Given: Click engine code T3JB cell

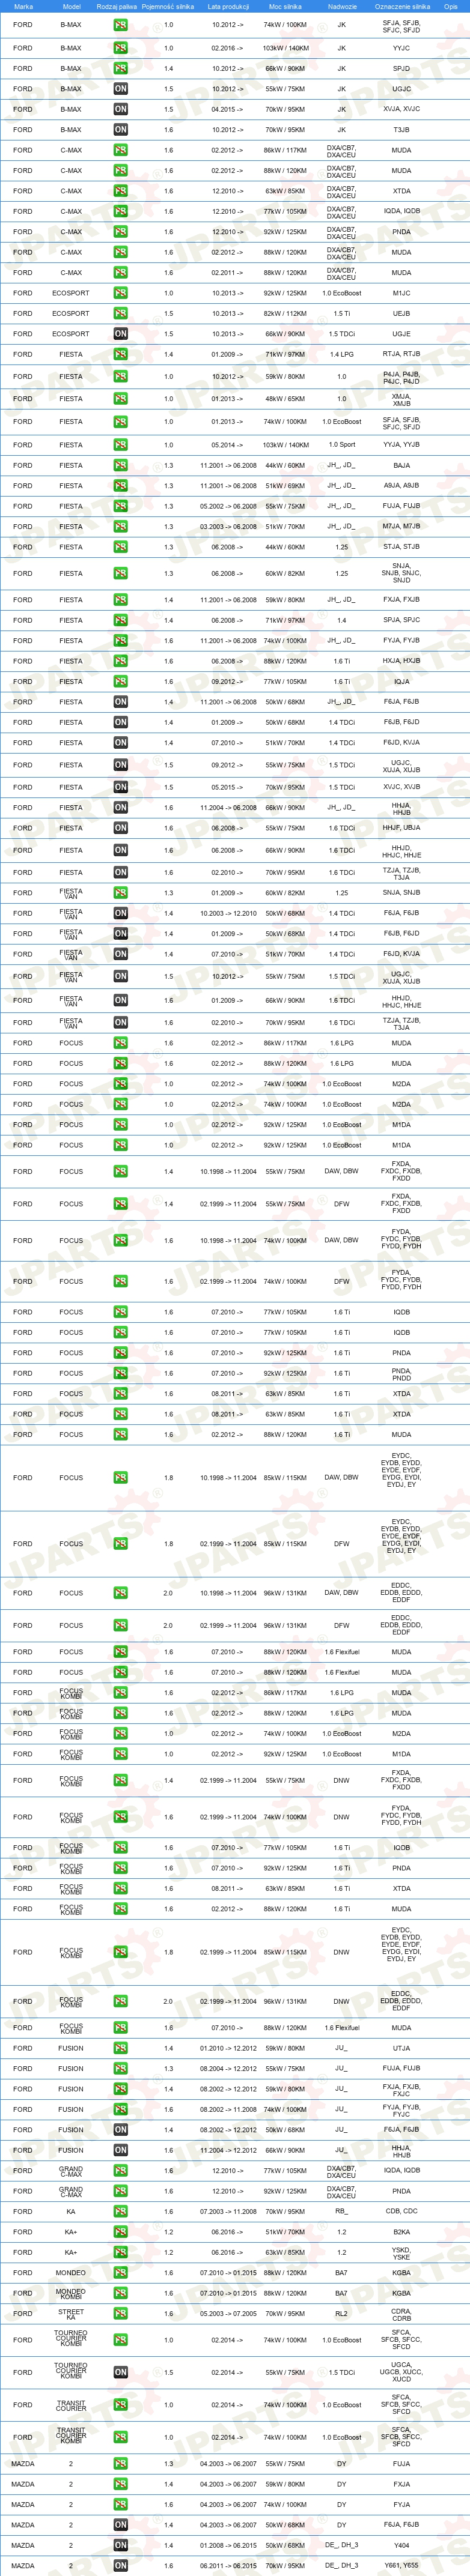Looking at the screenshot, I should (x=401, y=130).
